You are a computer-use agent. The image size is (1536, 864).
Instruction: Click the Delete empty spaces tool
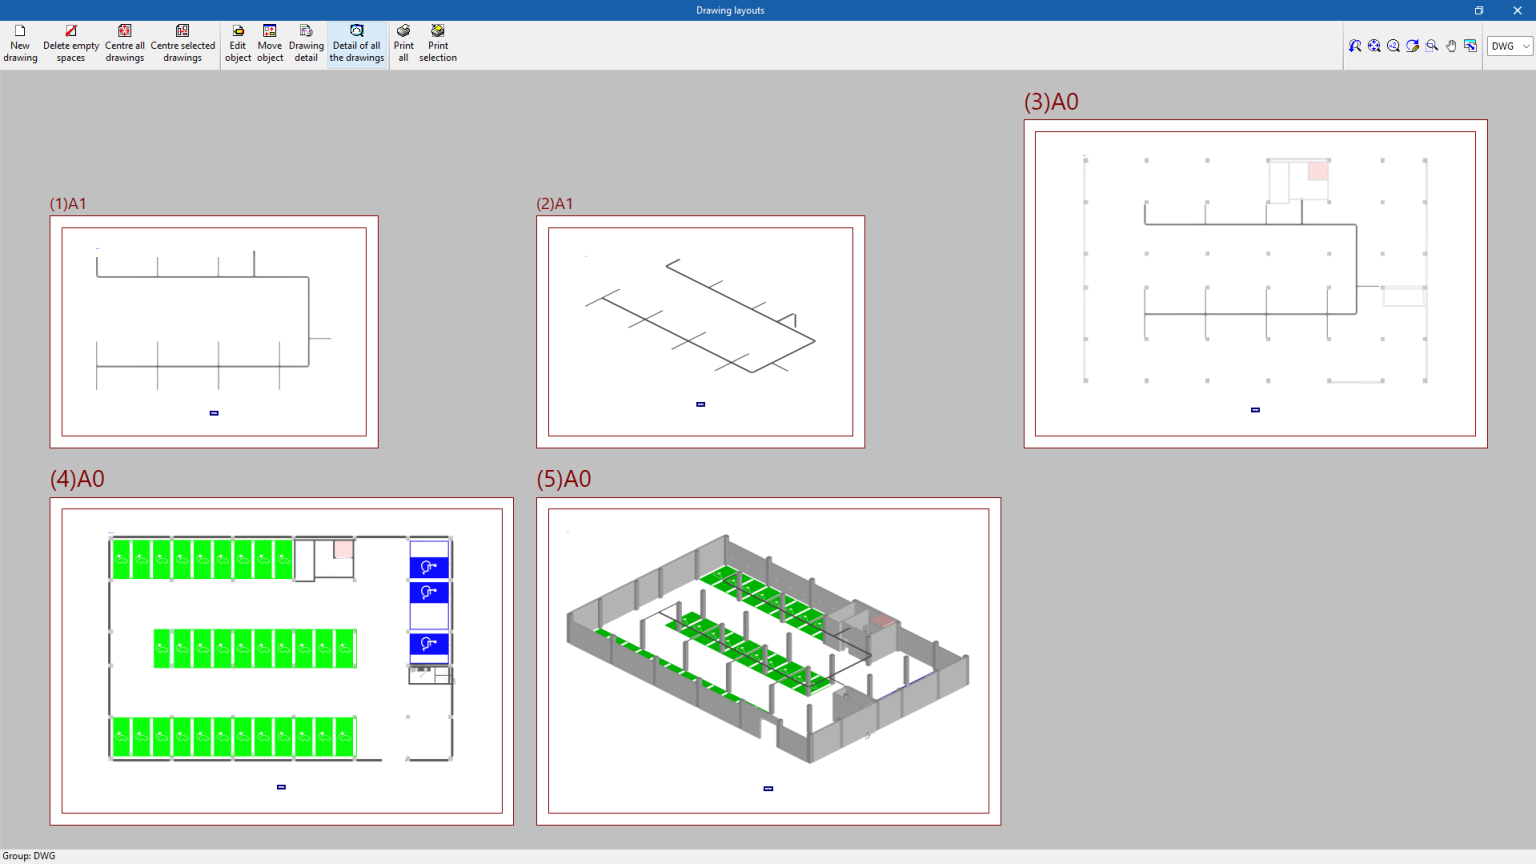pos(70,44)
